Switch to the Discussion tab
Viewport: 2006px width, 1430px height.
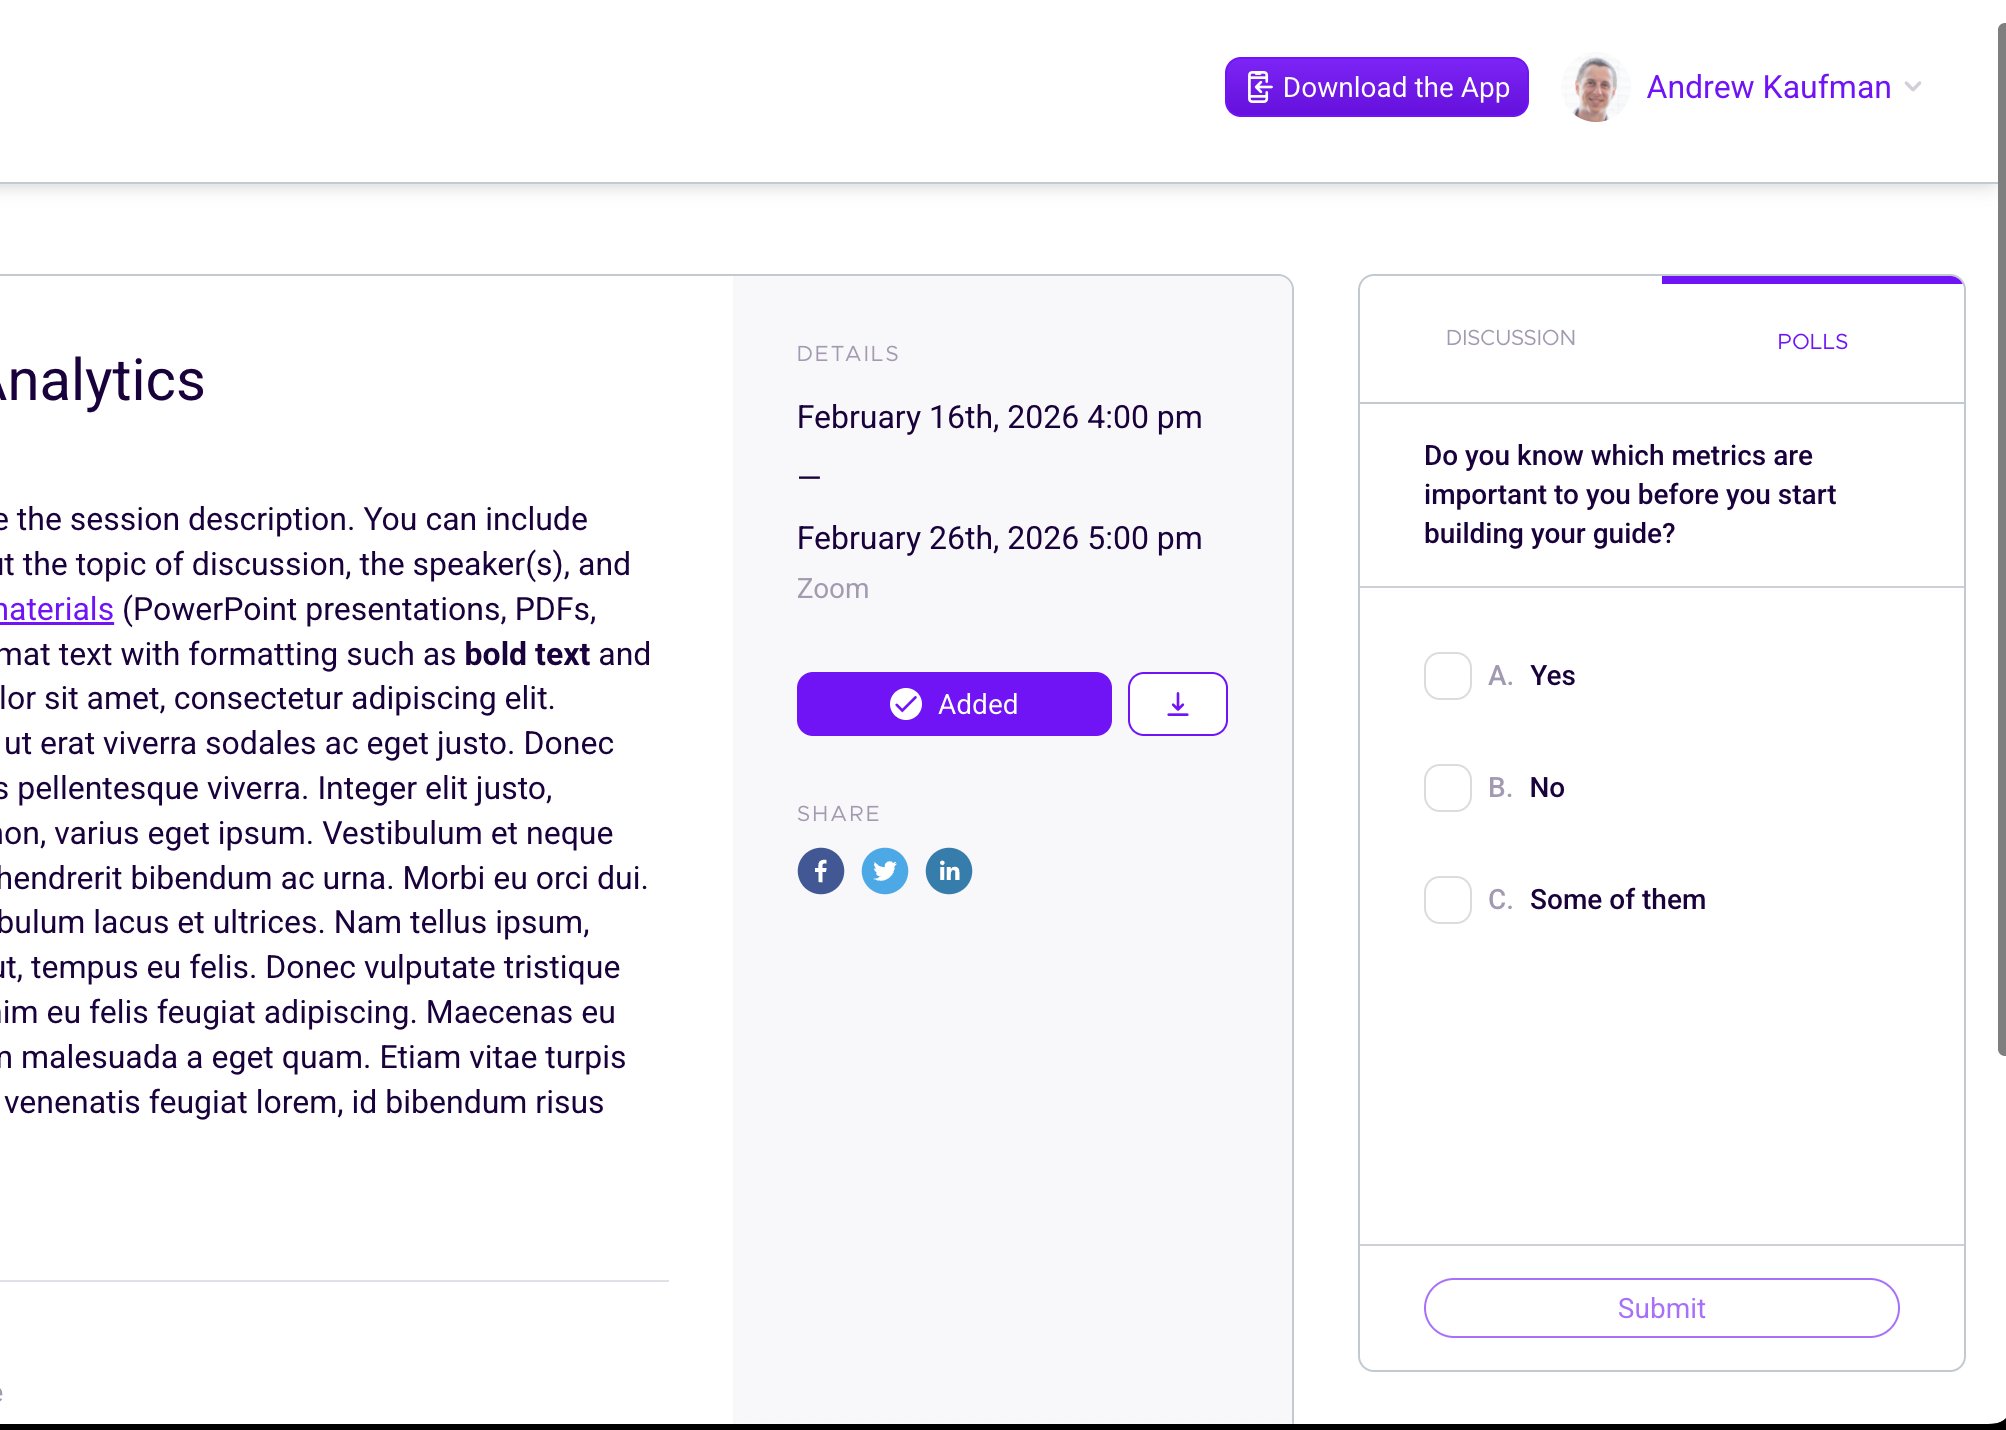point(1510,338)
